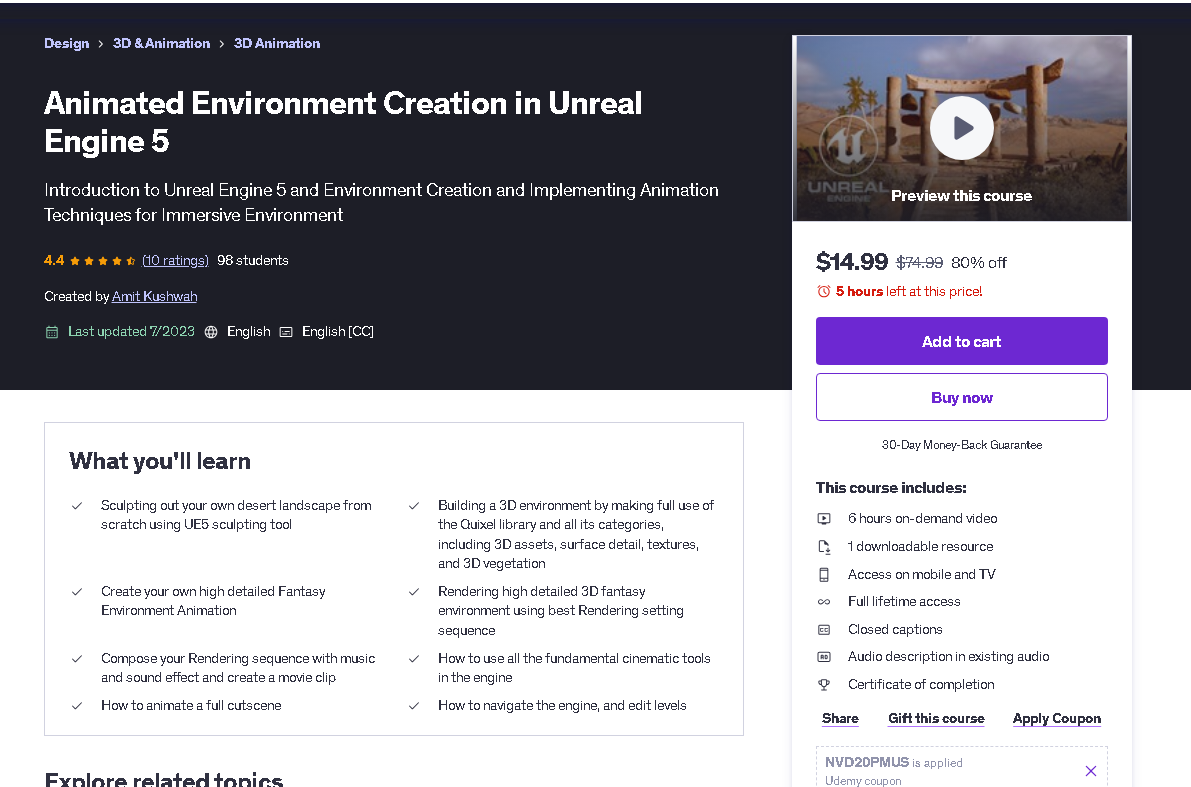Click checkmark beside Building a 3D environment

pyautogui.click(x=414, y=506)
